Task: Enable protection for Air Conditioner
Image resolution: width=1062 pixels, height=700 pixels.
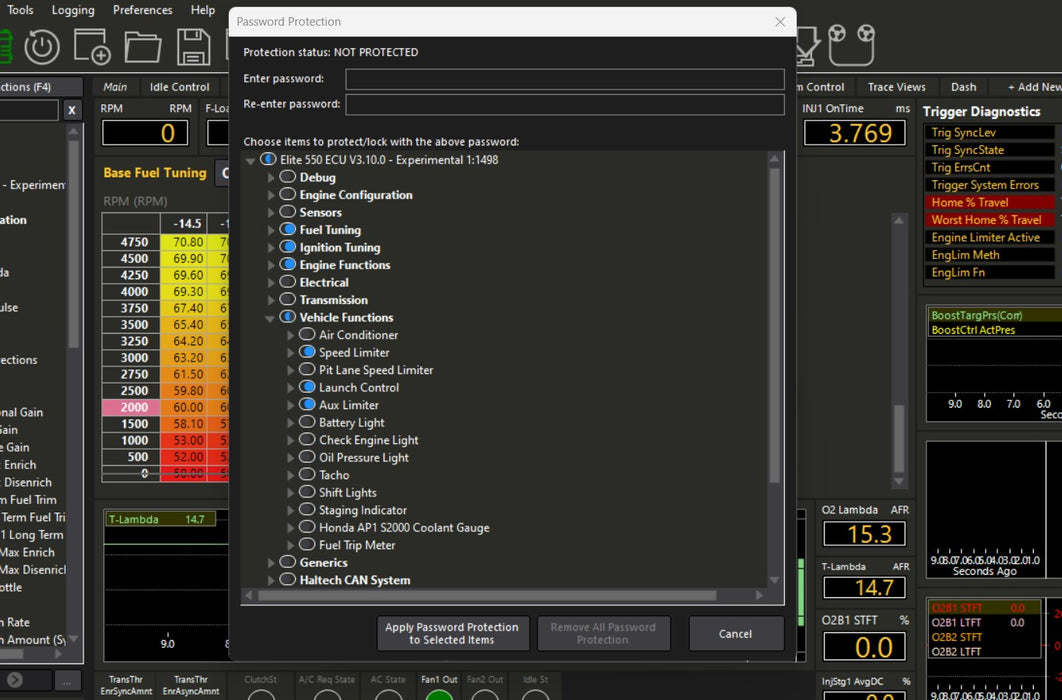Action: coord(307,335)
